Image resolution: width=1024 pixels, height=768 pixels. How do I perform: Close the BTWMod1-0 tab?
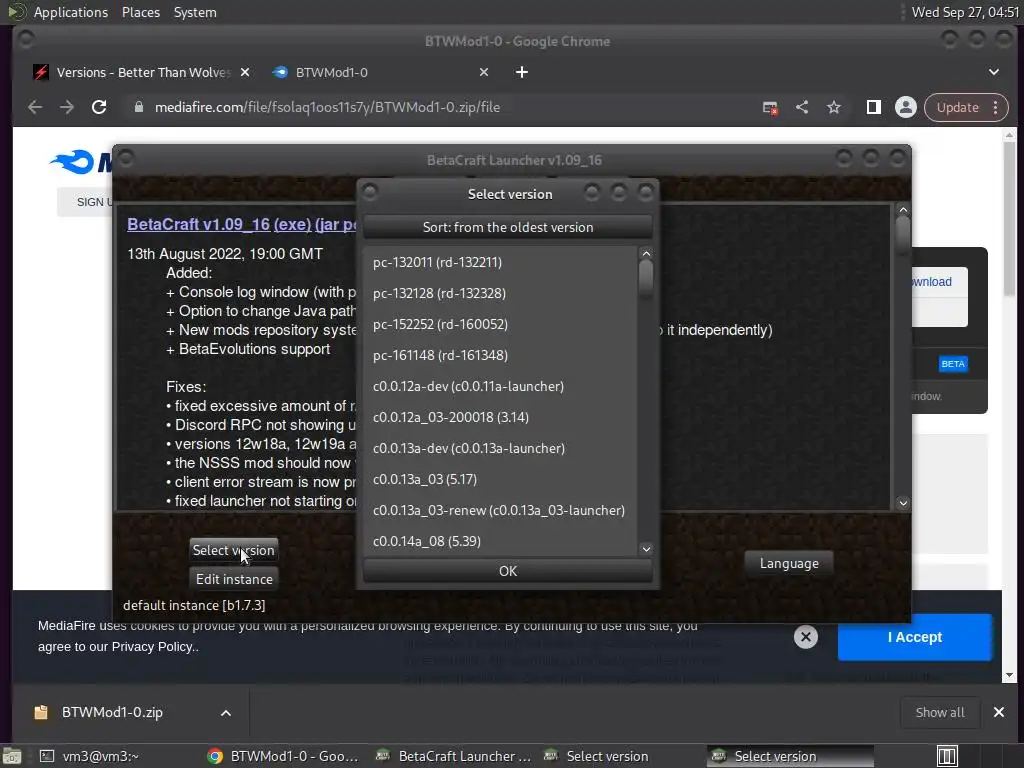point(484,72)
